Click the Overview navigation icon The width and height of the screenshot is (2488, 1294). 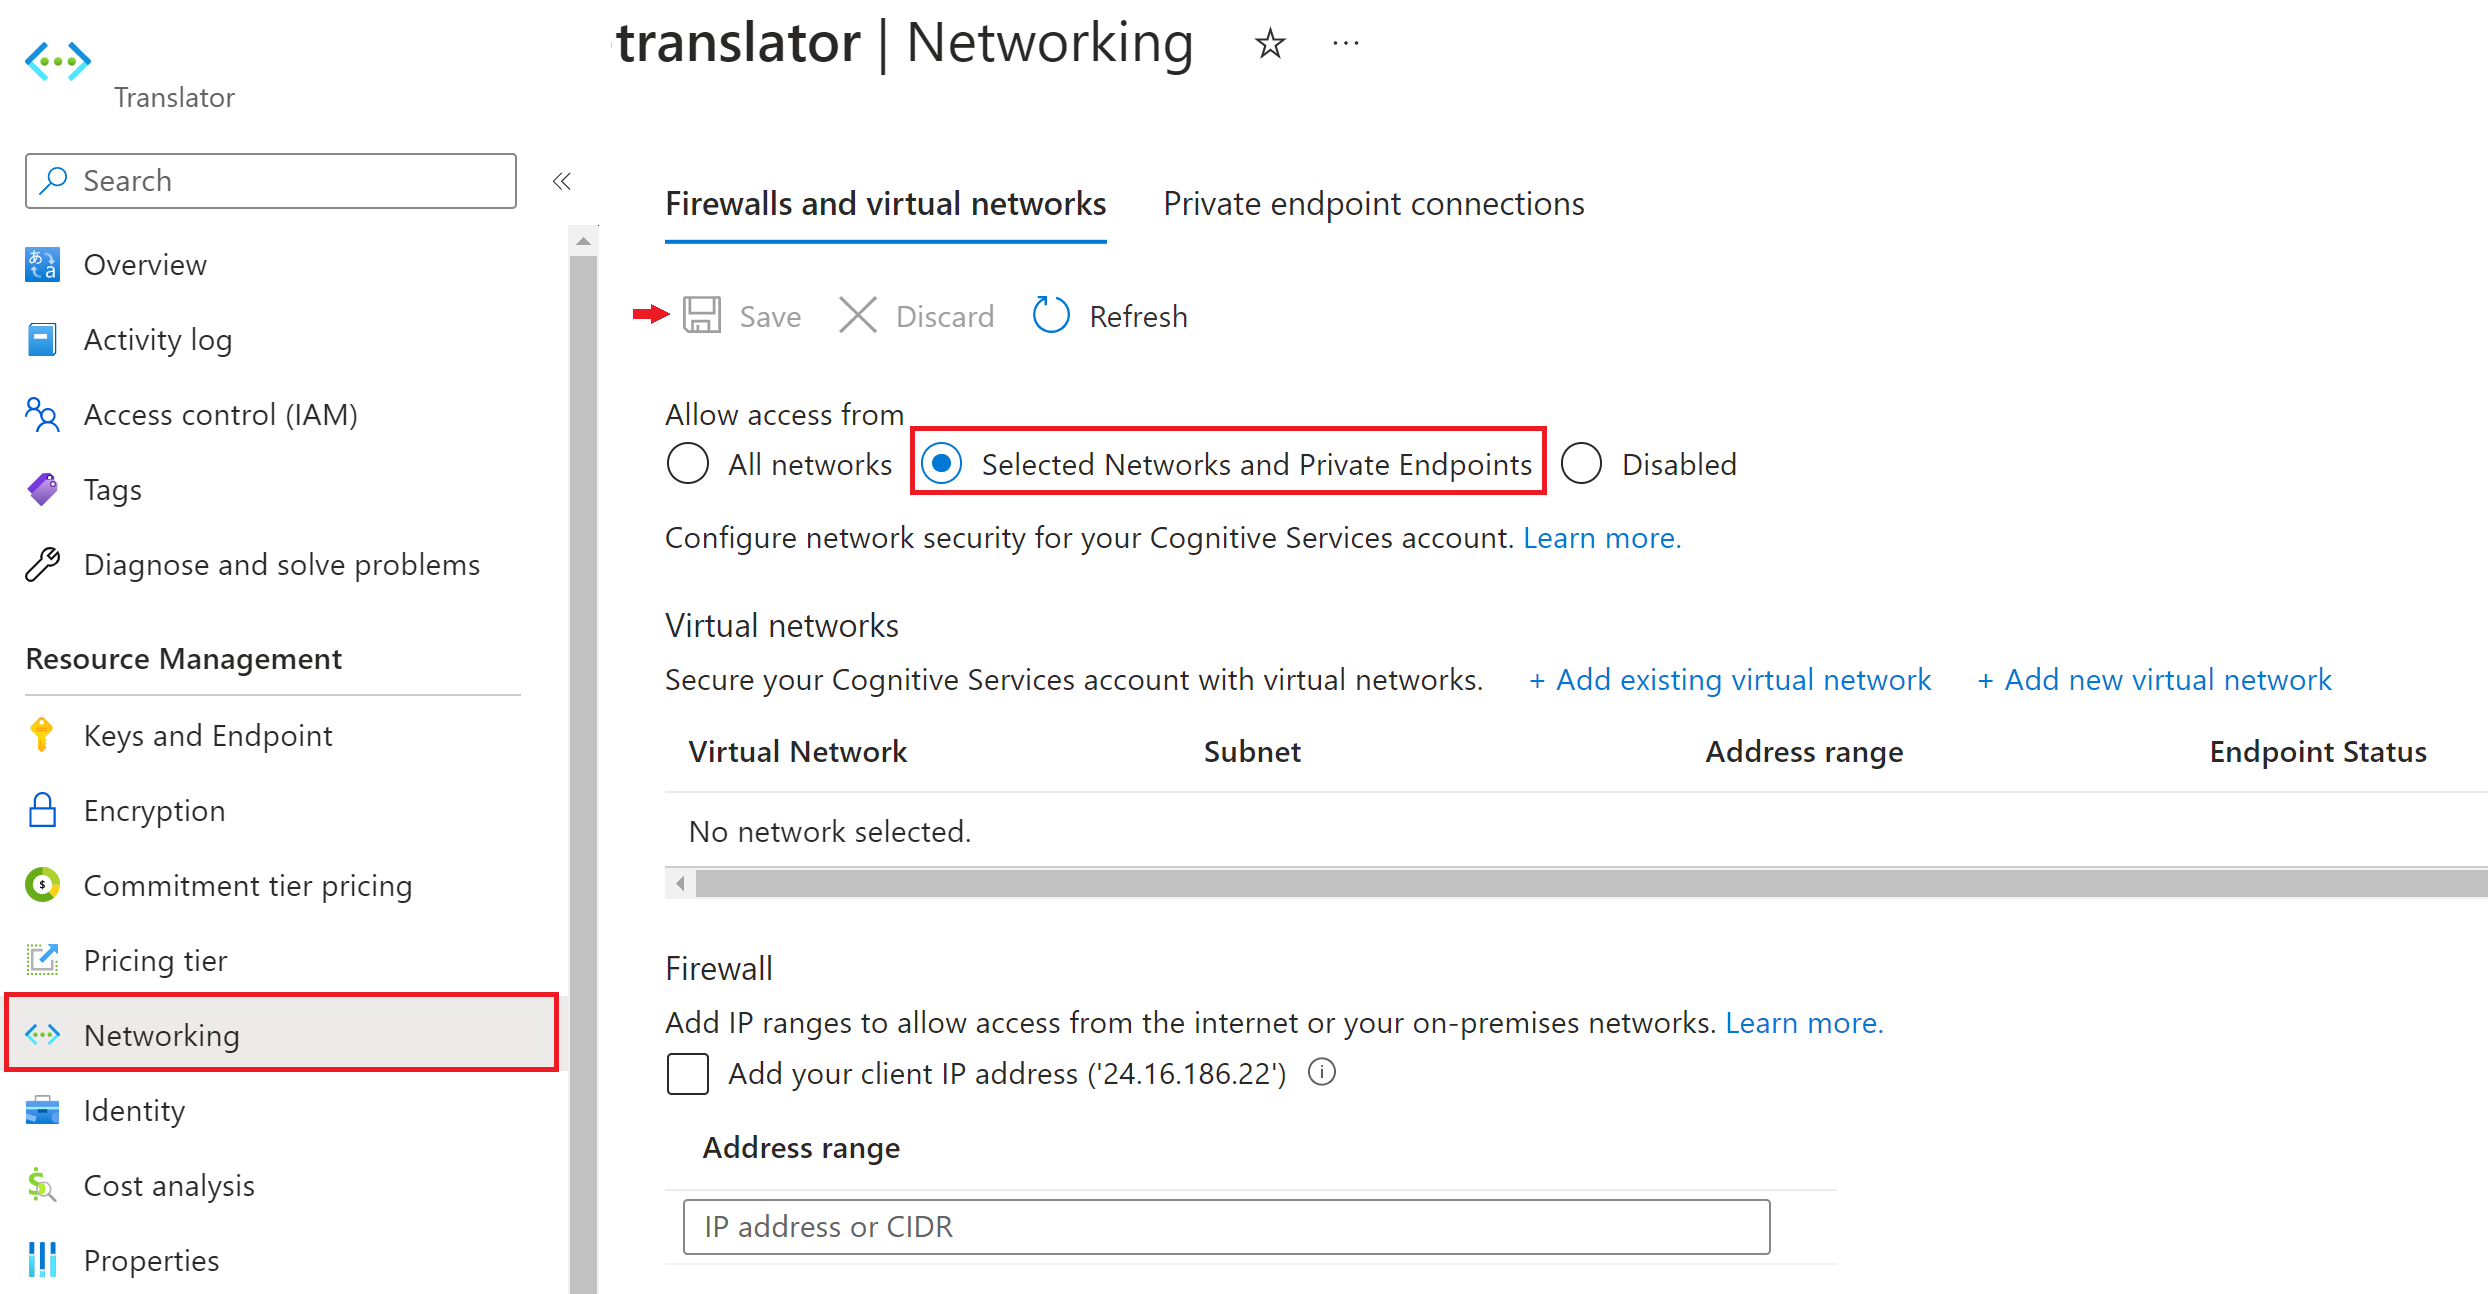[x=43, y=263]
